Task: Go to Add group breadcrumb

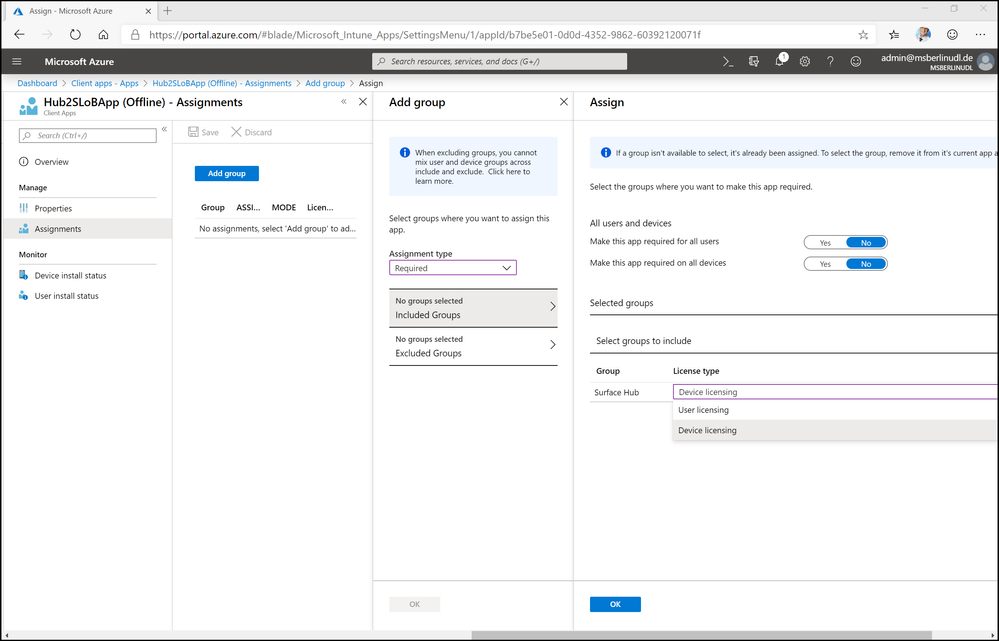Action: click(325, 83)
